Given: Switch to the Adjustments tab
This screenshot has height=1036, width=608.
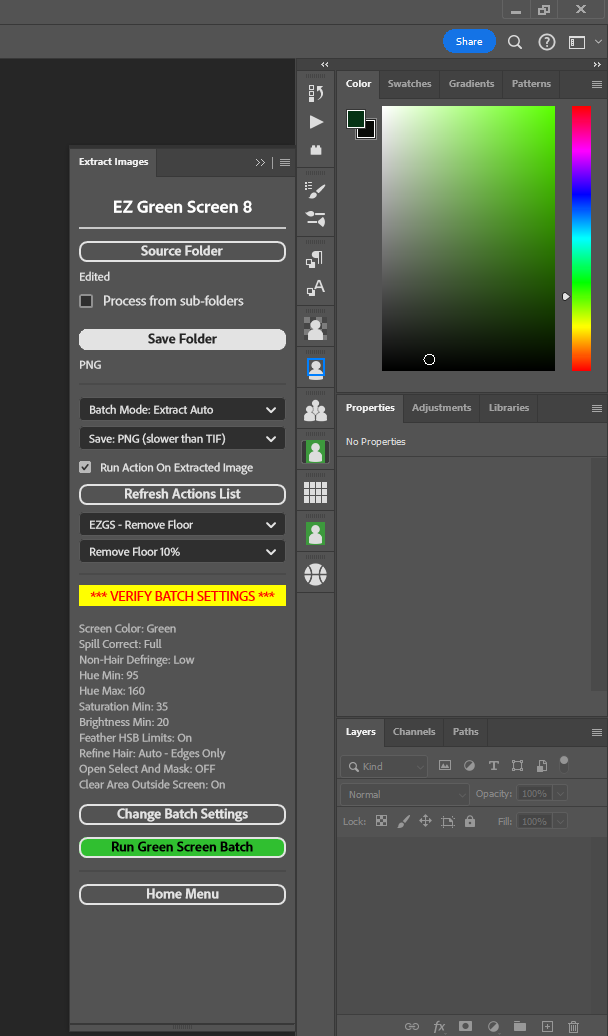Looking at the screenshot, I should pyautogui.click(x=441, y=408).
